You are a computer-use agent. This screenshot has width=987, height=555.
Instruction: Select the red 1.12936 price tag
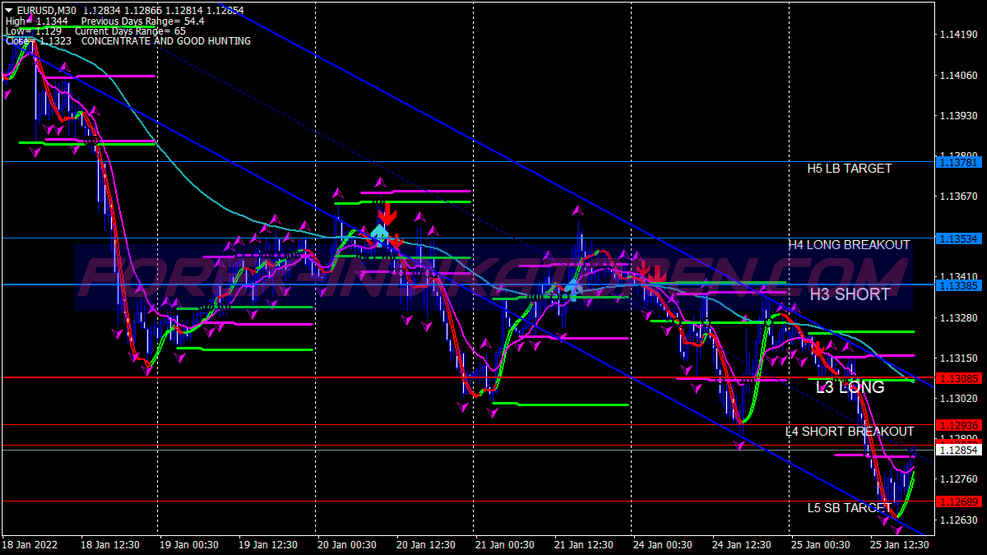coord(958,425)
